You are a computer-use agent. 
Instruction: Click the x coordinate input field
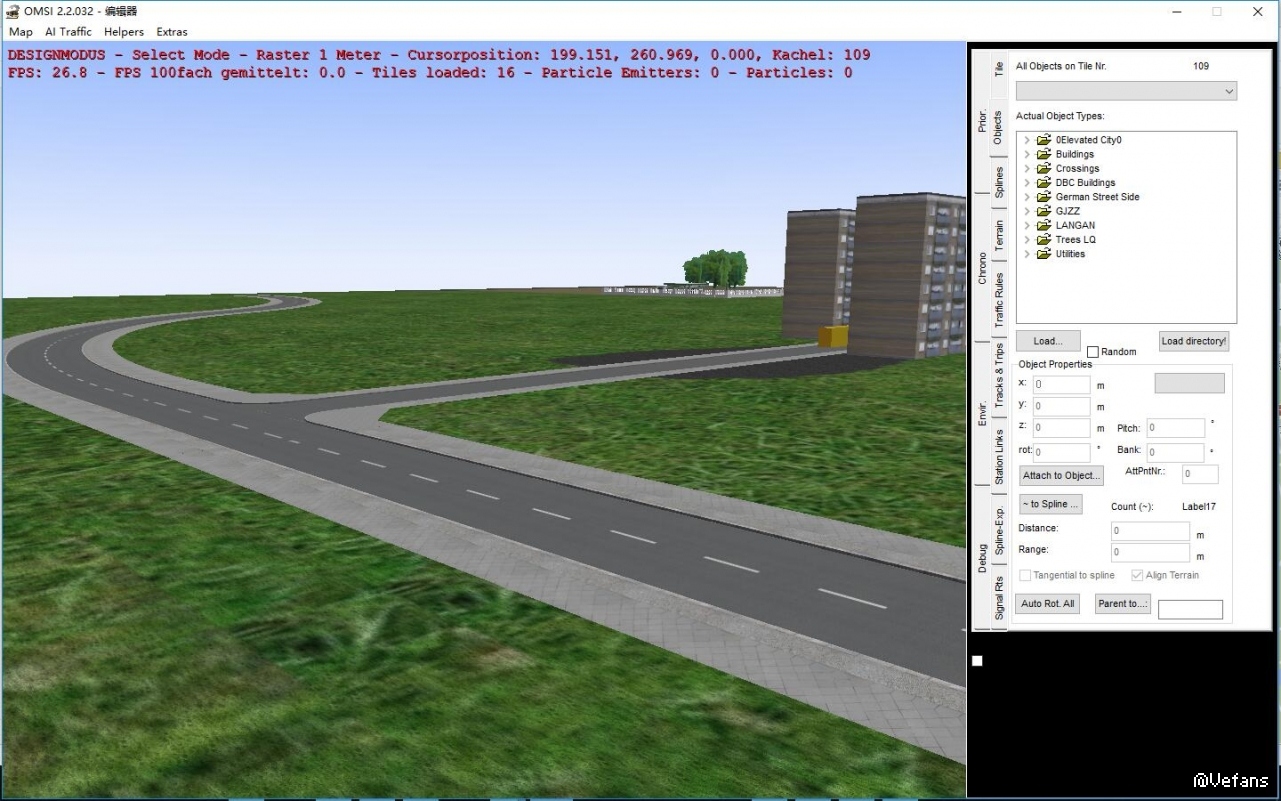1062,384
